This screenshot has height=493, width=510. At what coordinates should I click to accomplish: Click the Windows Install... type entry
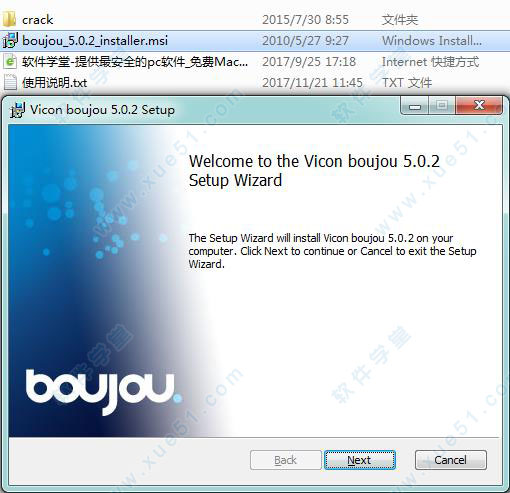pyautogui.click(x=432, y=41)
